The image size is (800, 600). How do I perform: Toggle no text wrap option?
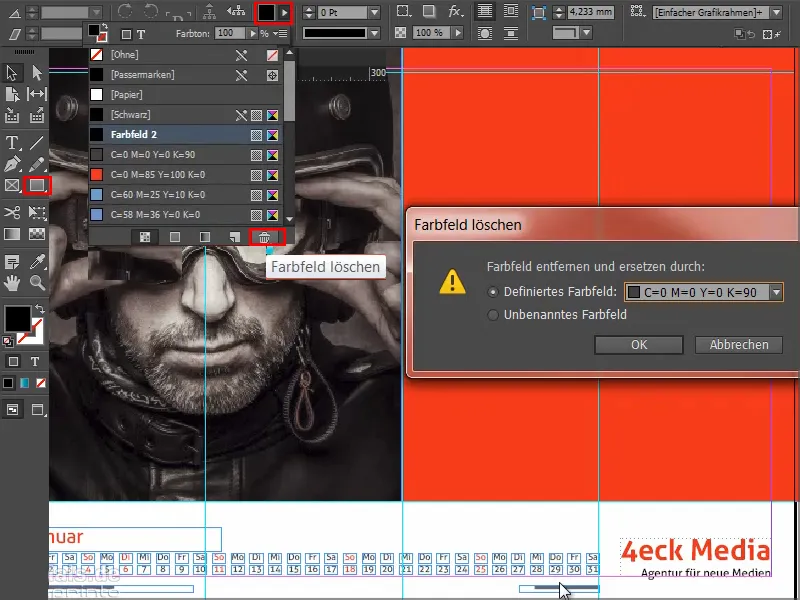coord(485,11)
